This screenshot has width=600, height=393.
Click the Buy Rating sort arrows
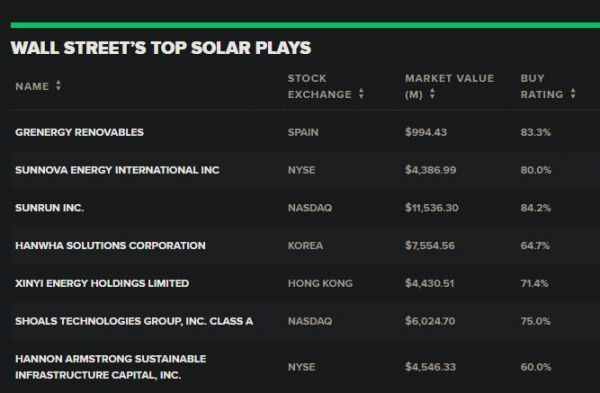573,94
